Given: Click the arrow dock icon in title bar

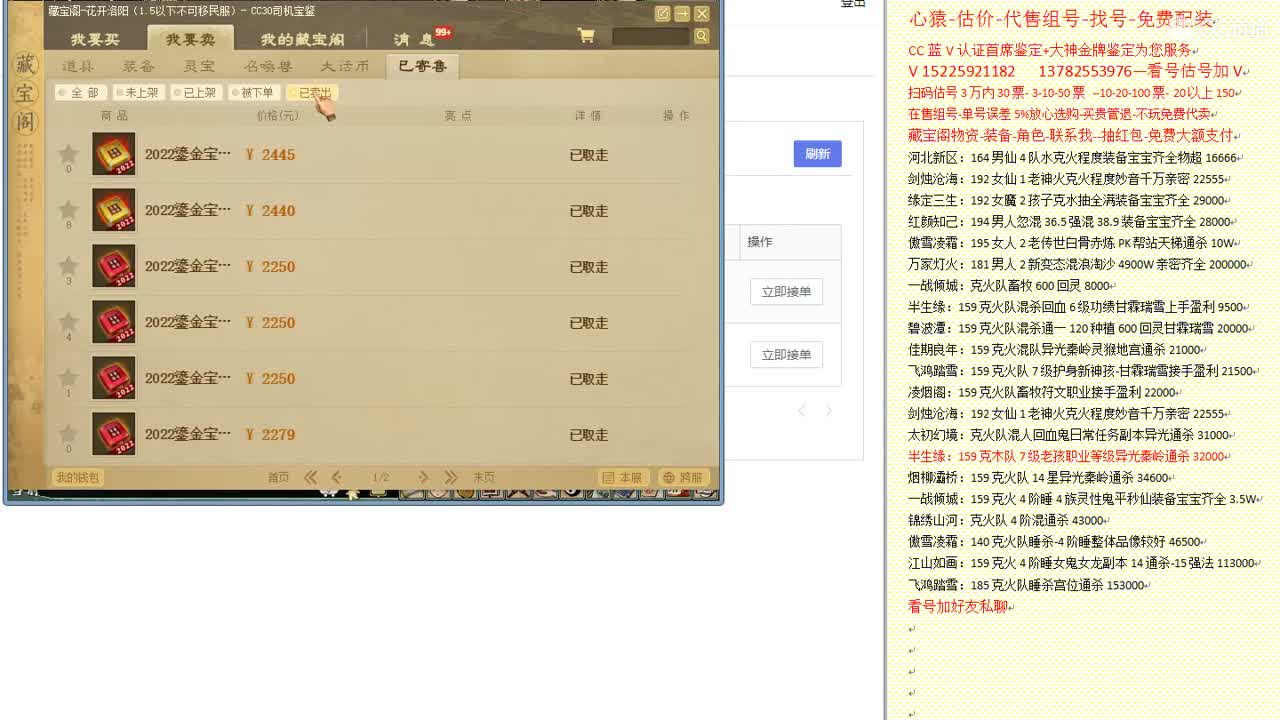Looking at the screenshot, I should click(x=682, y=13).
